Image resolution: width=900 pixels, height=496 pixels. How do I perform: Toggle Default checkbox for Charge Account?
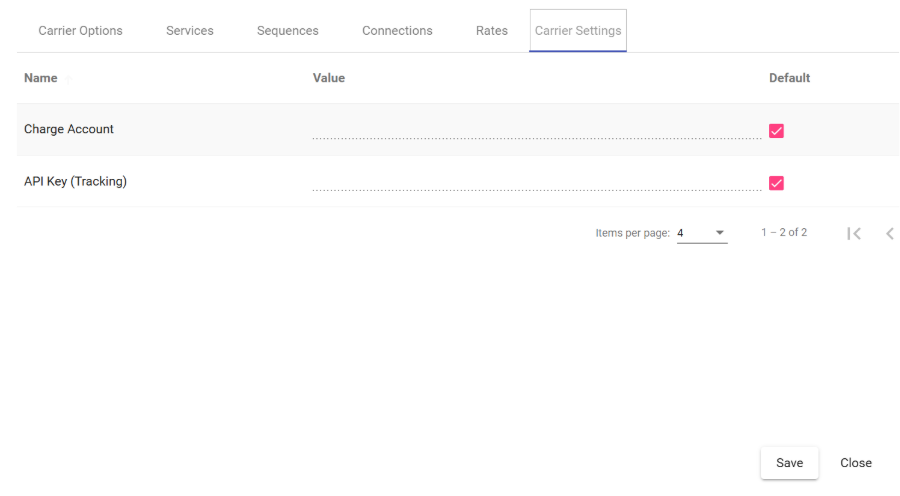(776, 130)
